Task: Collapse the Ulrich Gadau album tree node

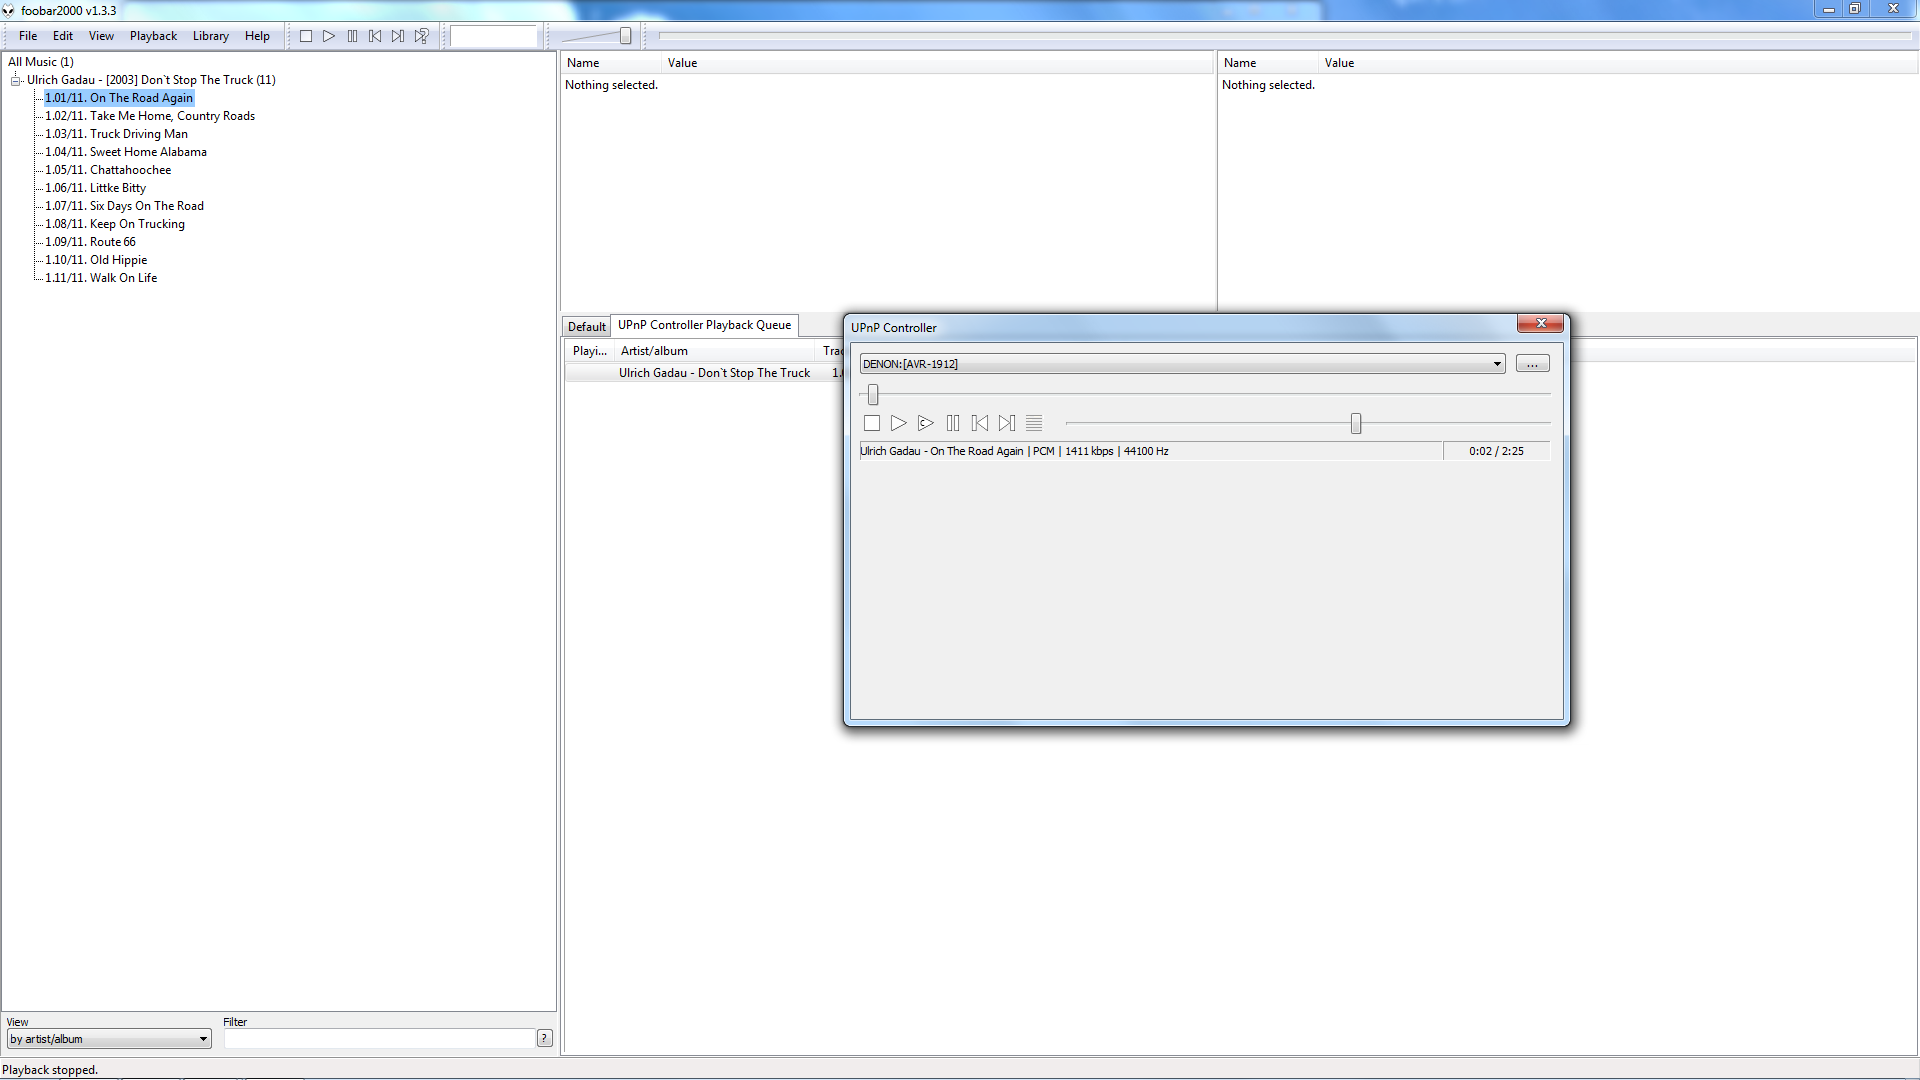Action: point(16,80)
